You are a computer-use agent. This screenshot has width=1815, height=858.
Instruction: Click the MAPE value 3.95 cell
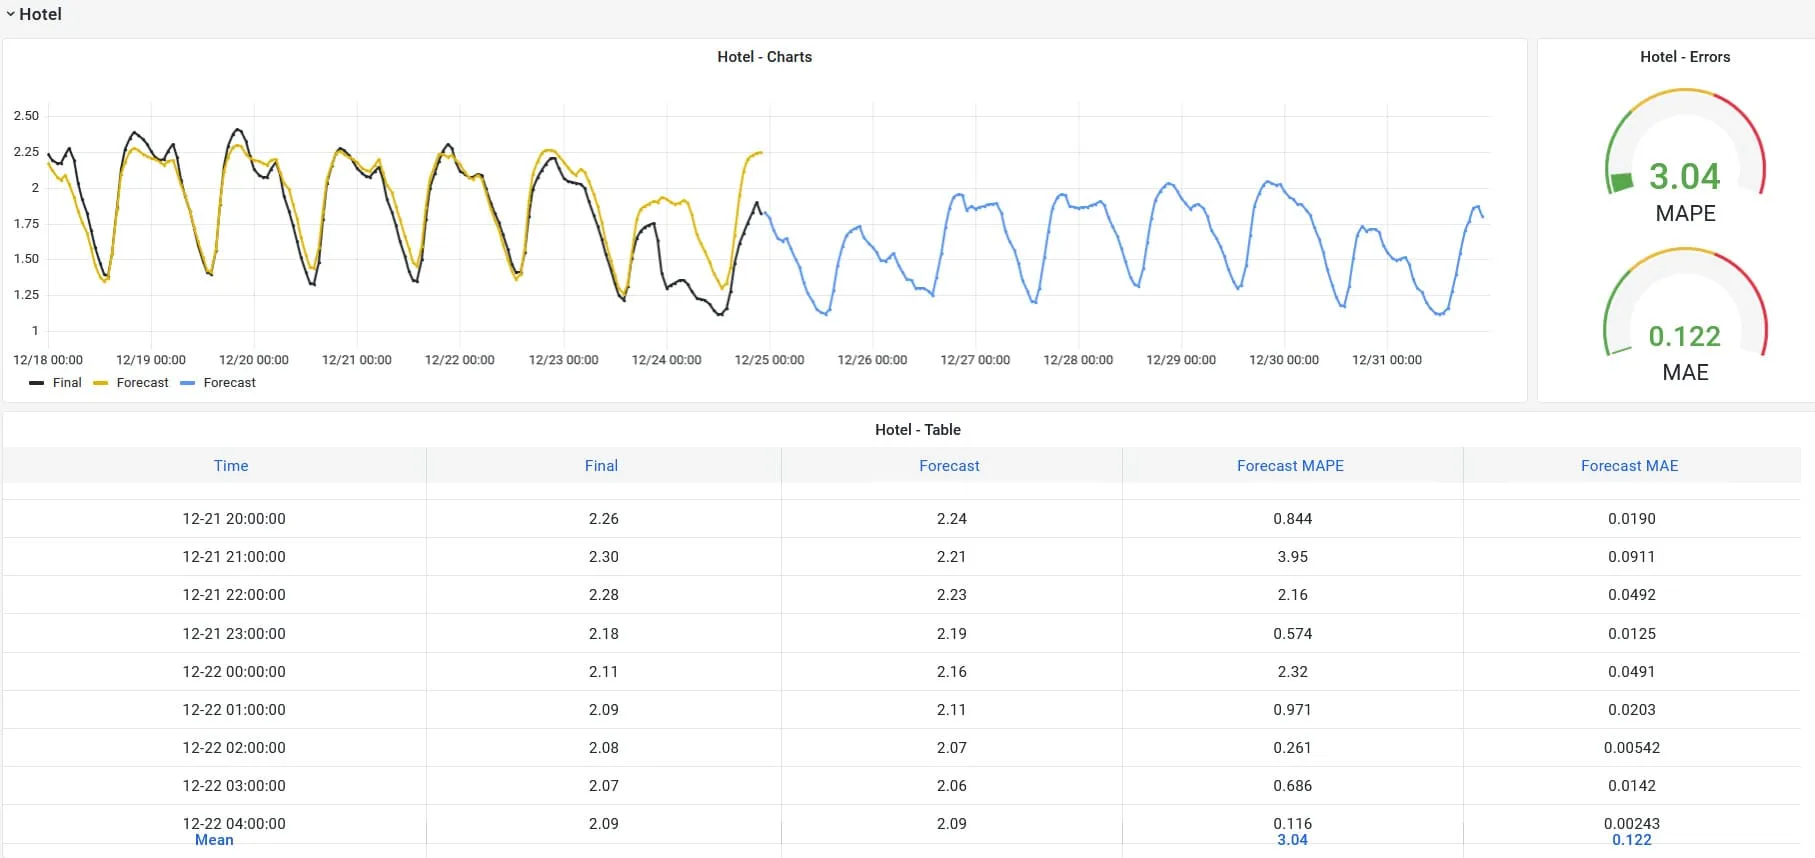point(1292,557)
